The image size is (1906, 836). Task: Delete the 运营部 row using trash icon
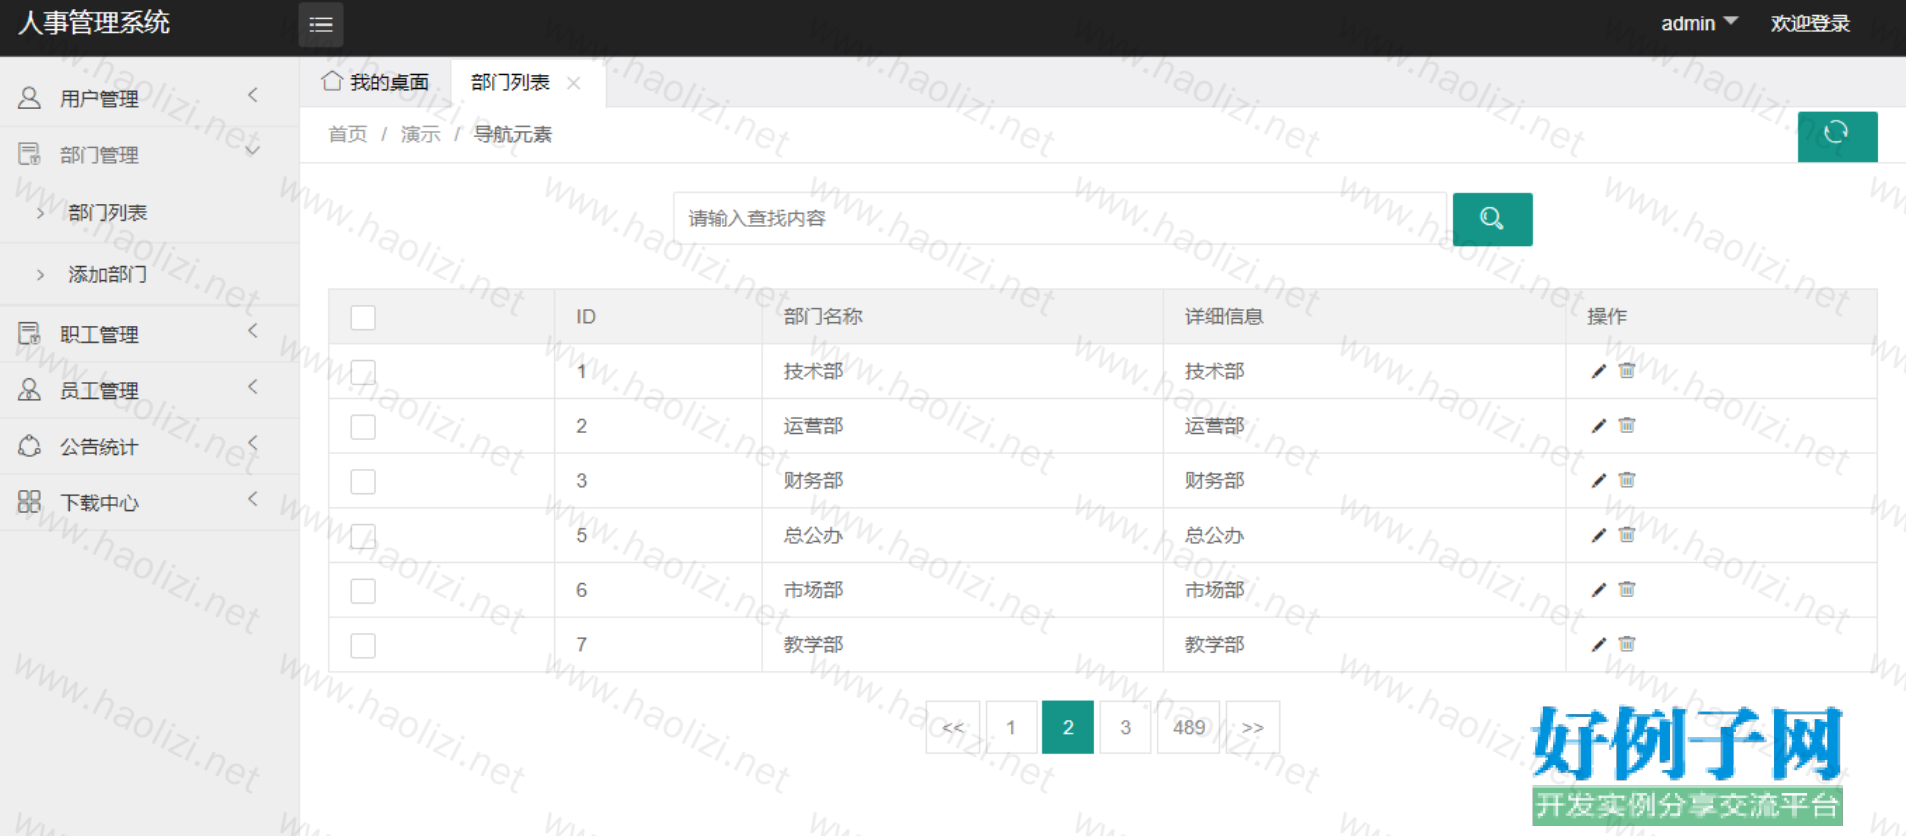click(x=1627, y=426)
